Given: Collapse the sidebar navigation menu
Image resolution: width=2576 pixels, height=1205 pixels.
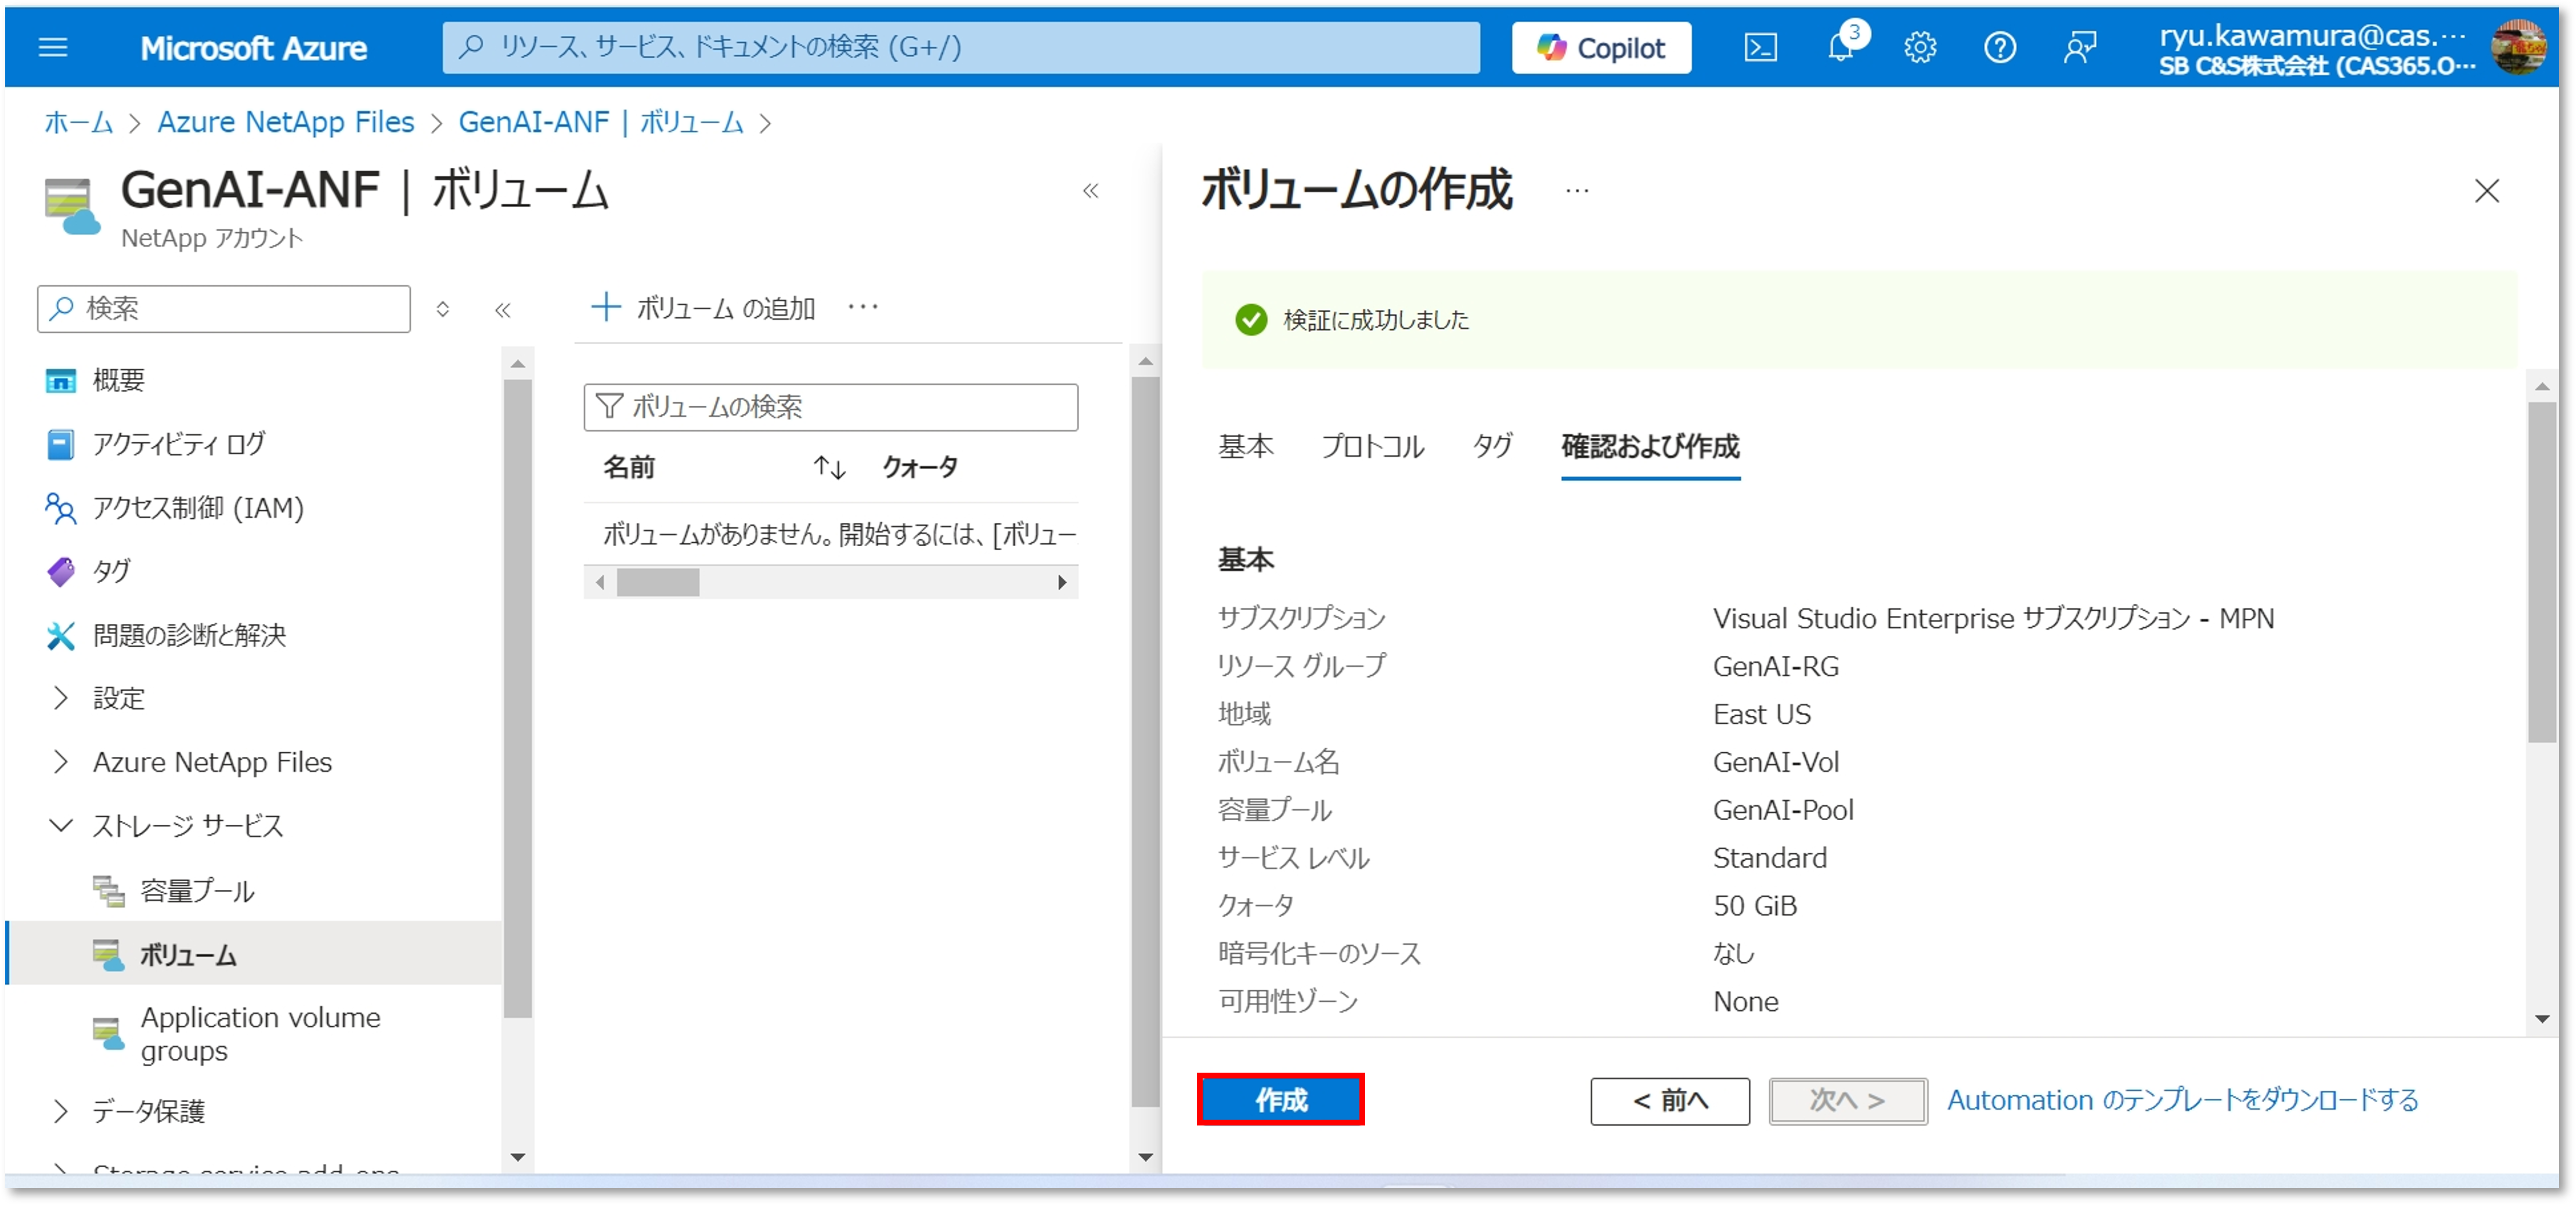Looking at the screenshot, I should pos(503,310).
